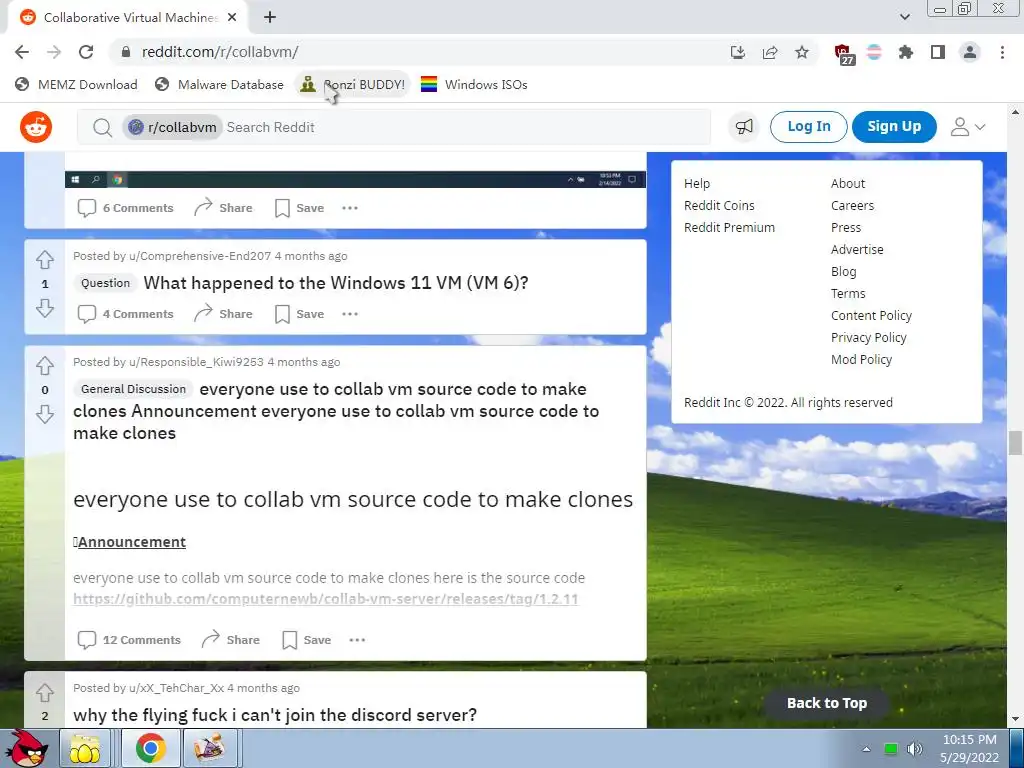
Task: Switch to Chrome in the taskbar
Action: [150, 748]
